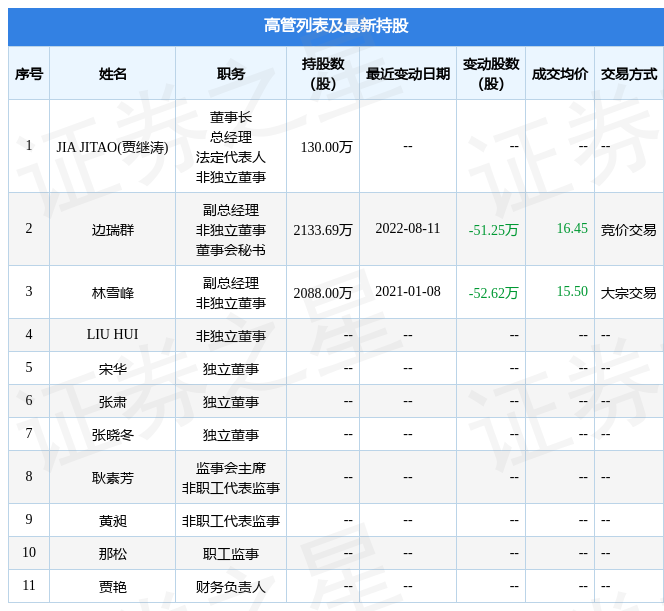Click 独立董事 in 宋华's row

[x=231, y=369]
